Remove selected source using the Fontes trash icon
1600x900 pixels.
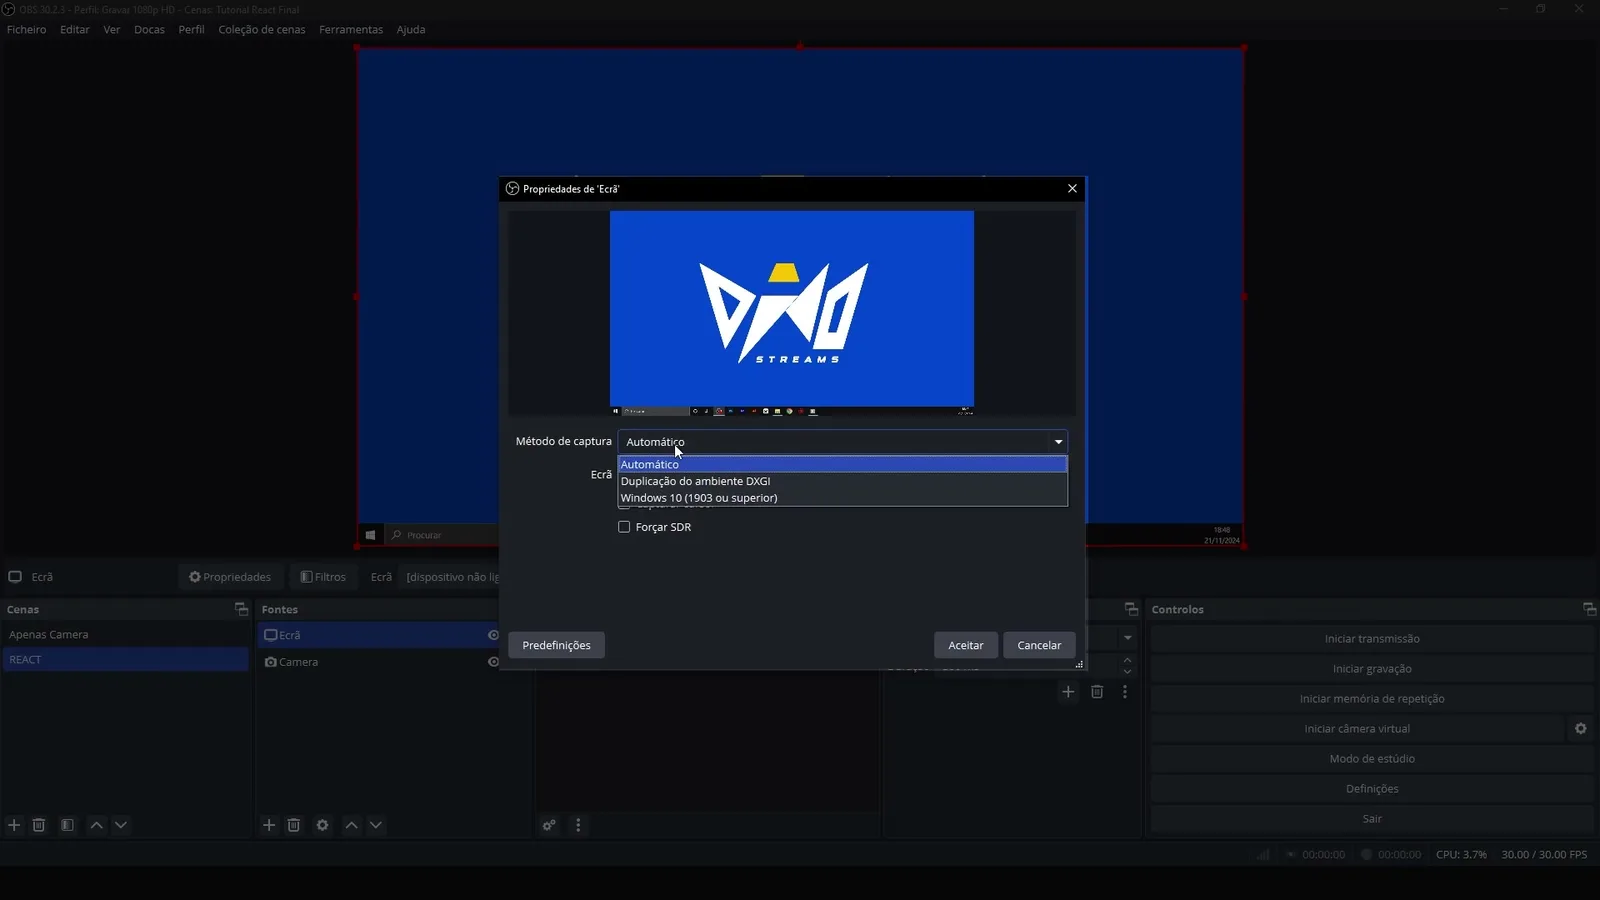[294, 825]
